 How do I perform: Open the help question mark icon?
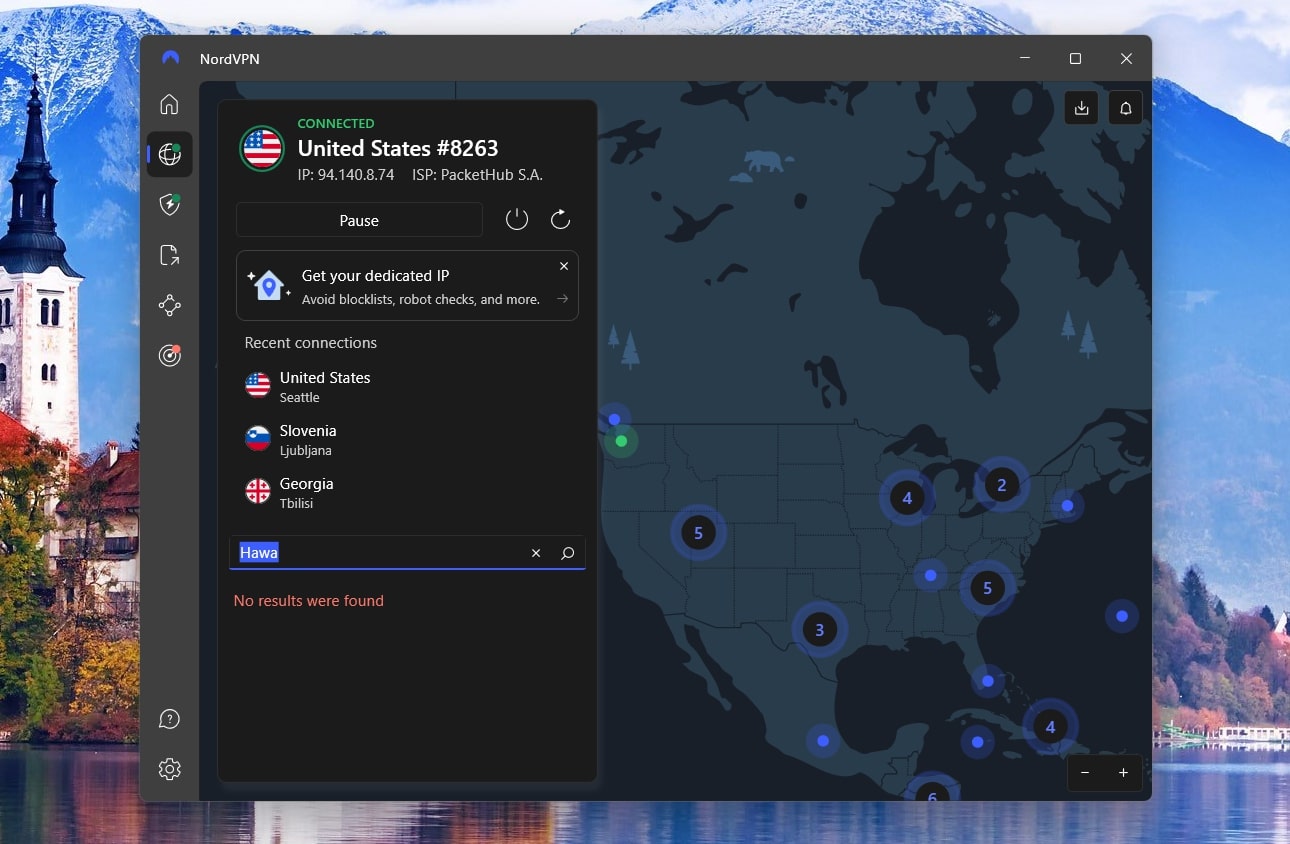pos(169,718)
